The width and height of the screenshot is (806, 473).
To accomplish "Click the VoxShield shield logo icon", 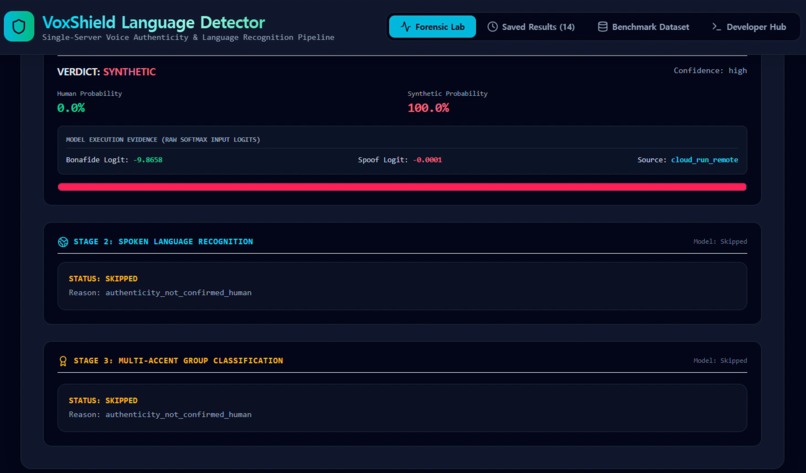I will tap(19, 26).
